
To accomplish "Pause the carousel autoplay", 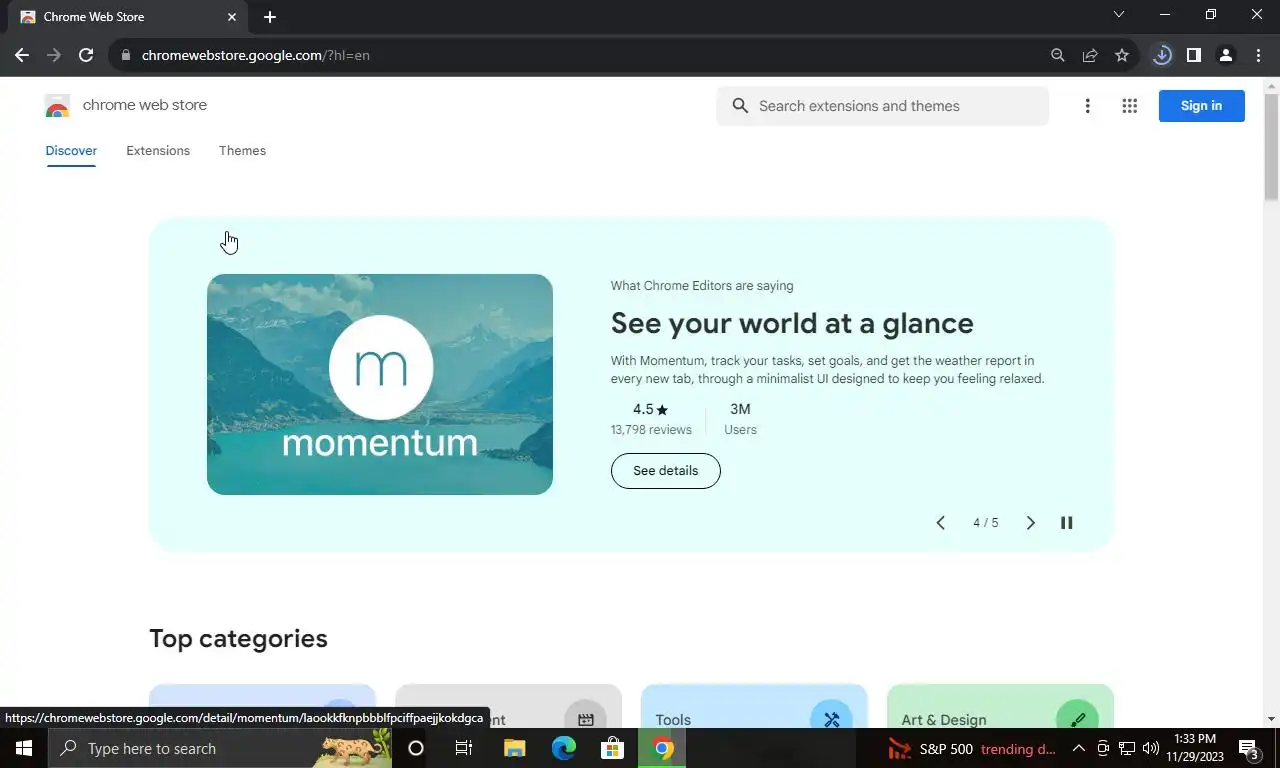I will (1067, 523).
